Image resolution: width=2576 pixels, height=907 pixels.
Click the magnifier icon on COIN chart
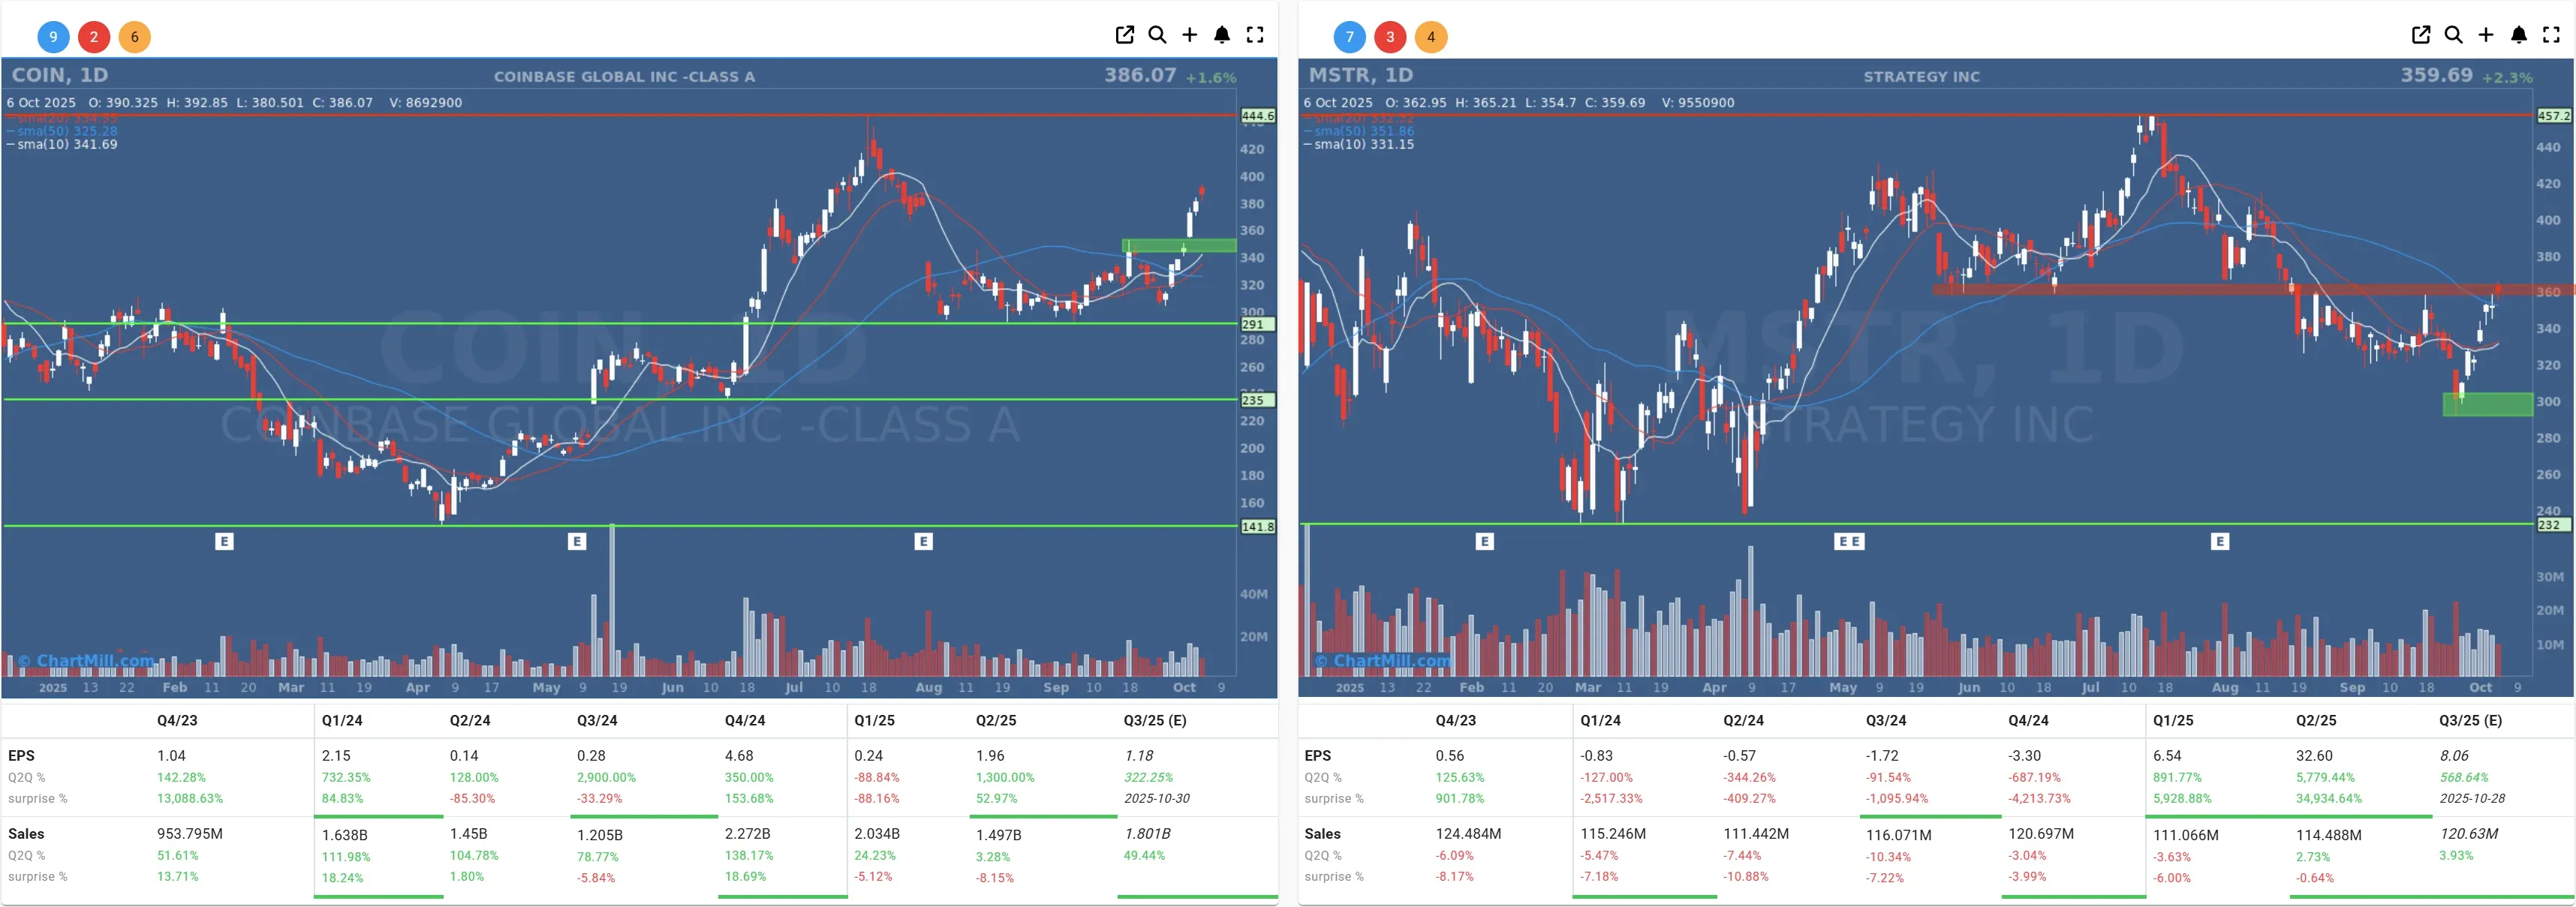1157,35
